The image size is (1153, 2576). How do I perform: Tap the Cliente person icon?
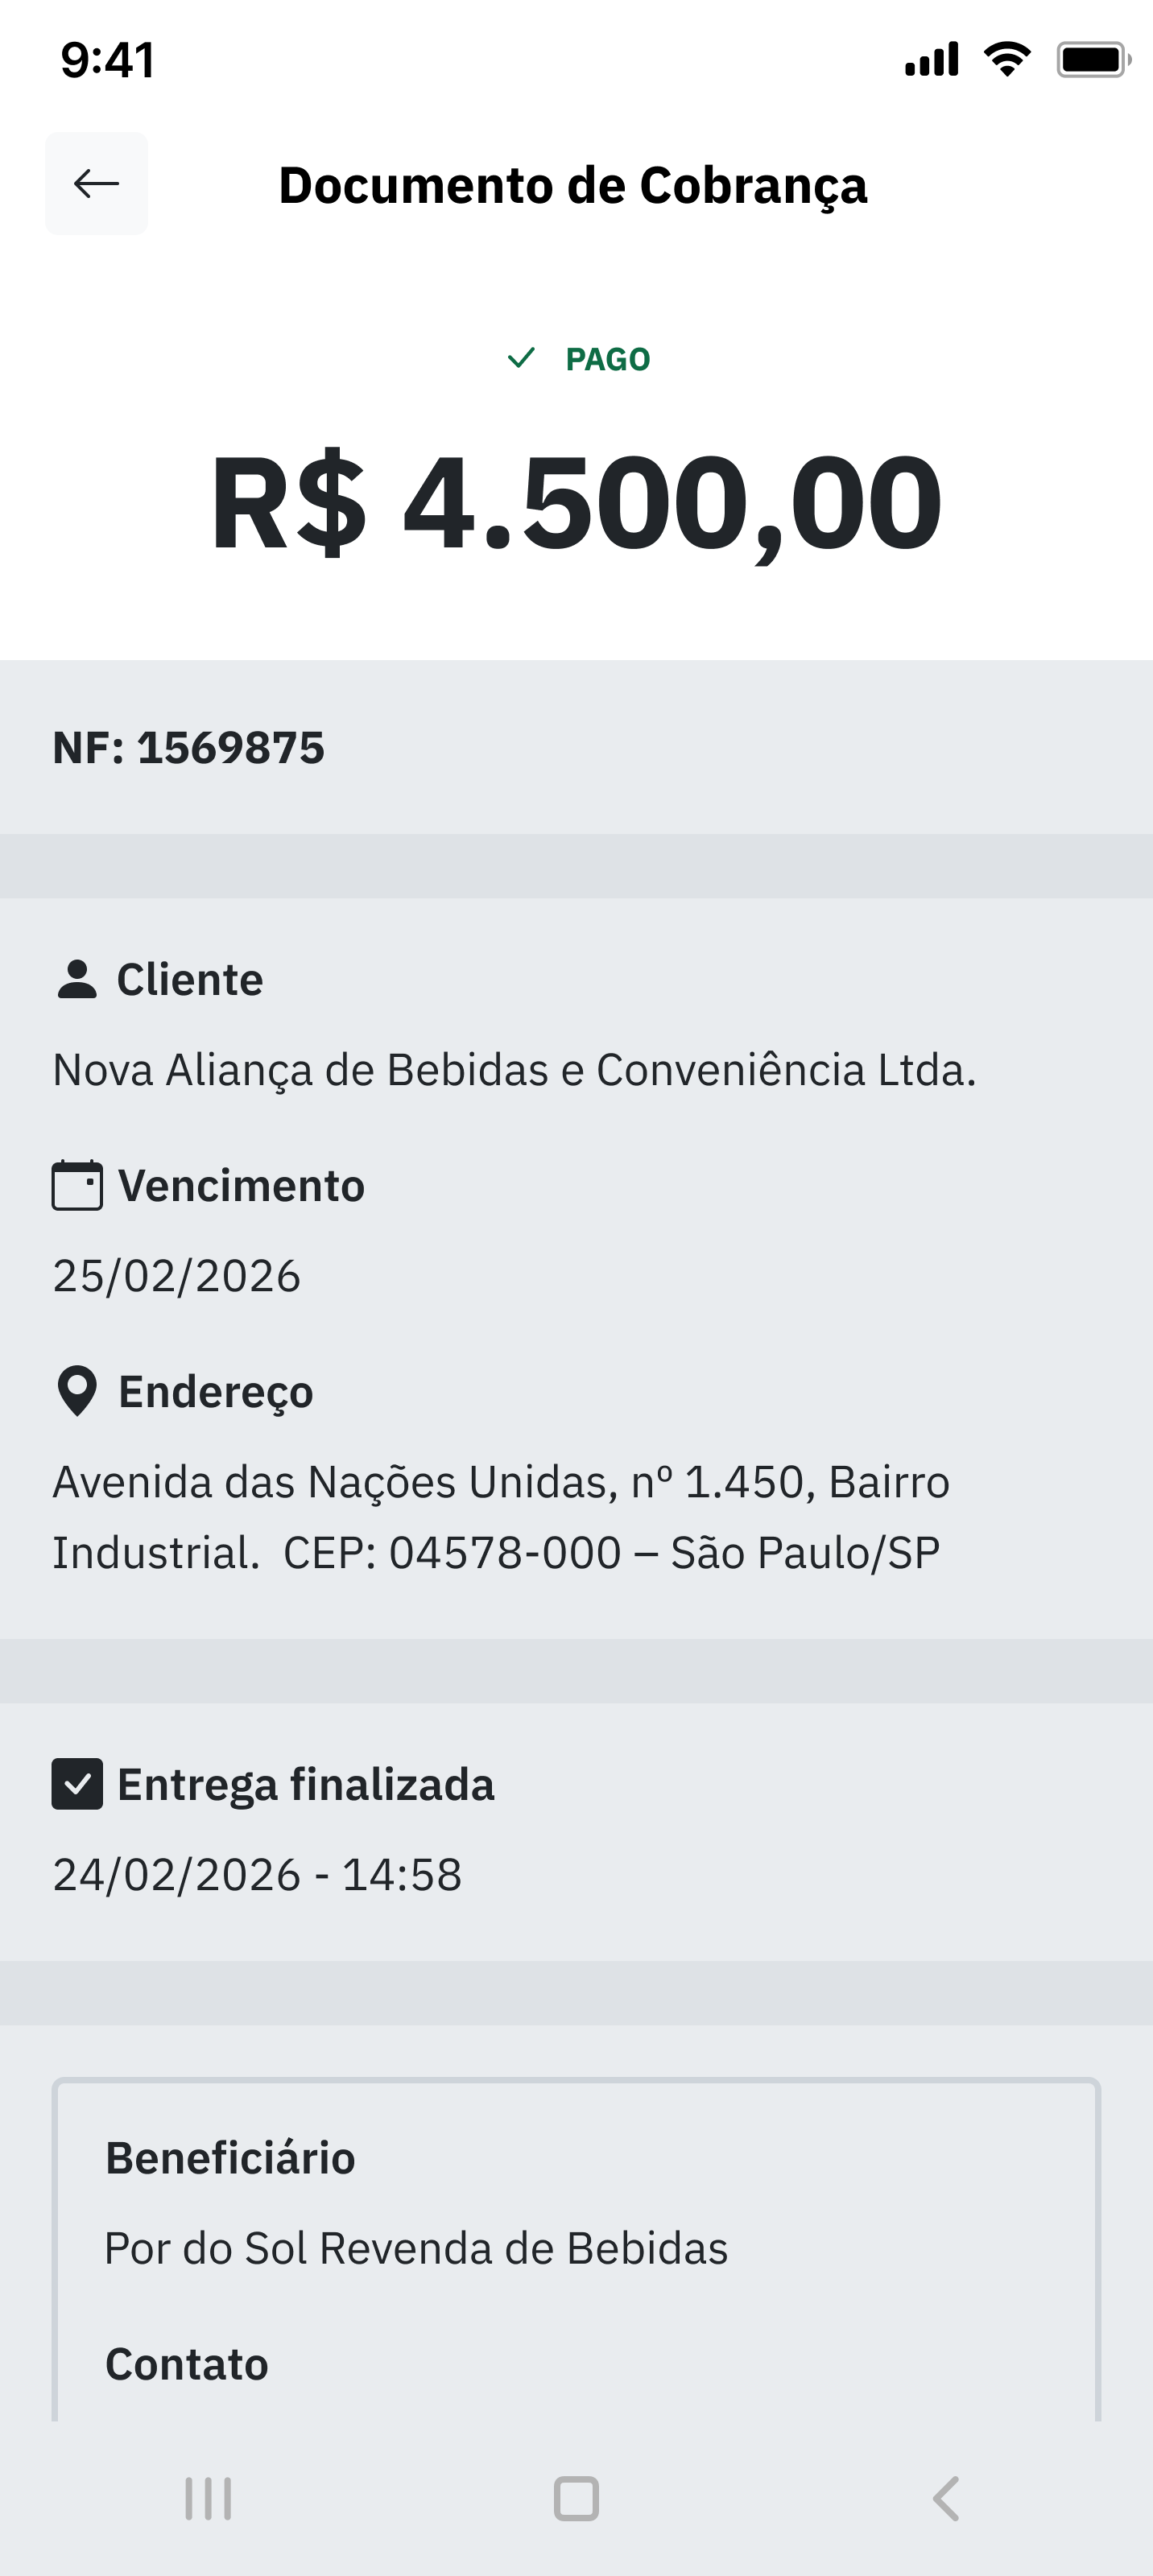[x=77, y=979]
